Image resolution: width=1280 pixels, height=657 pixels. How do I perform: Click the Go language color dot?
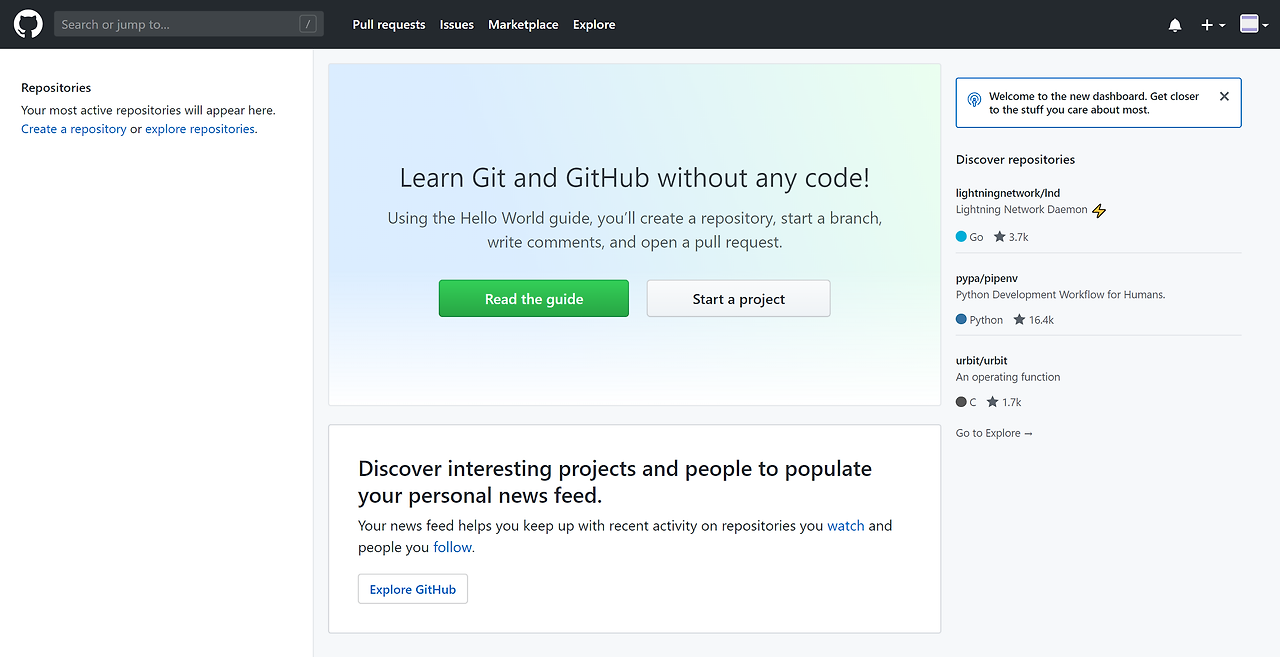(x=962, y=237)
